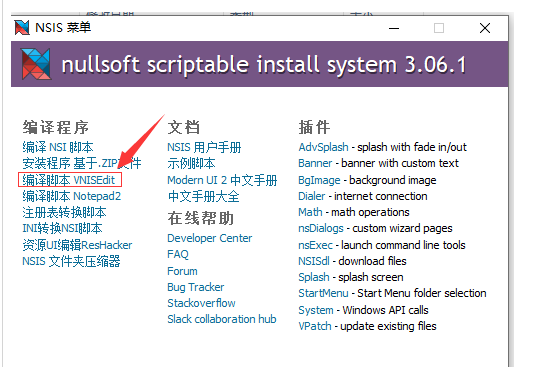Viewport: 540px width, 367px height.
Task: Open Modern UI 2 中文手册
Action: click(x=222, y=180)
